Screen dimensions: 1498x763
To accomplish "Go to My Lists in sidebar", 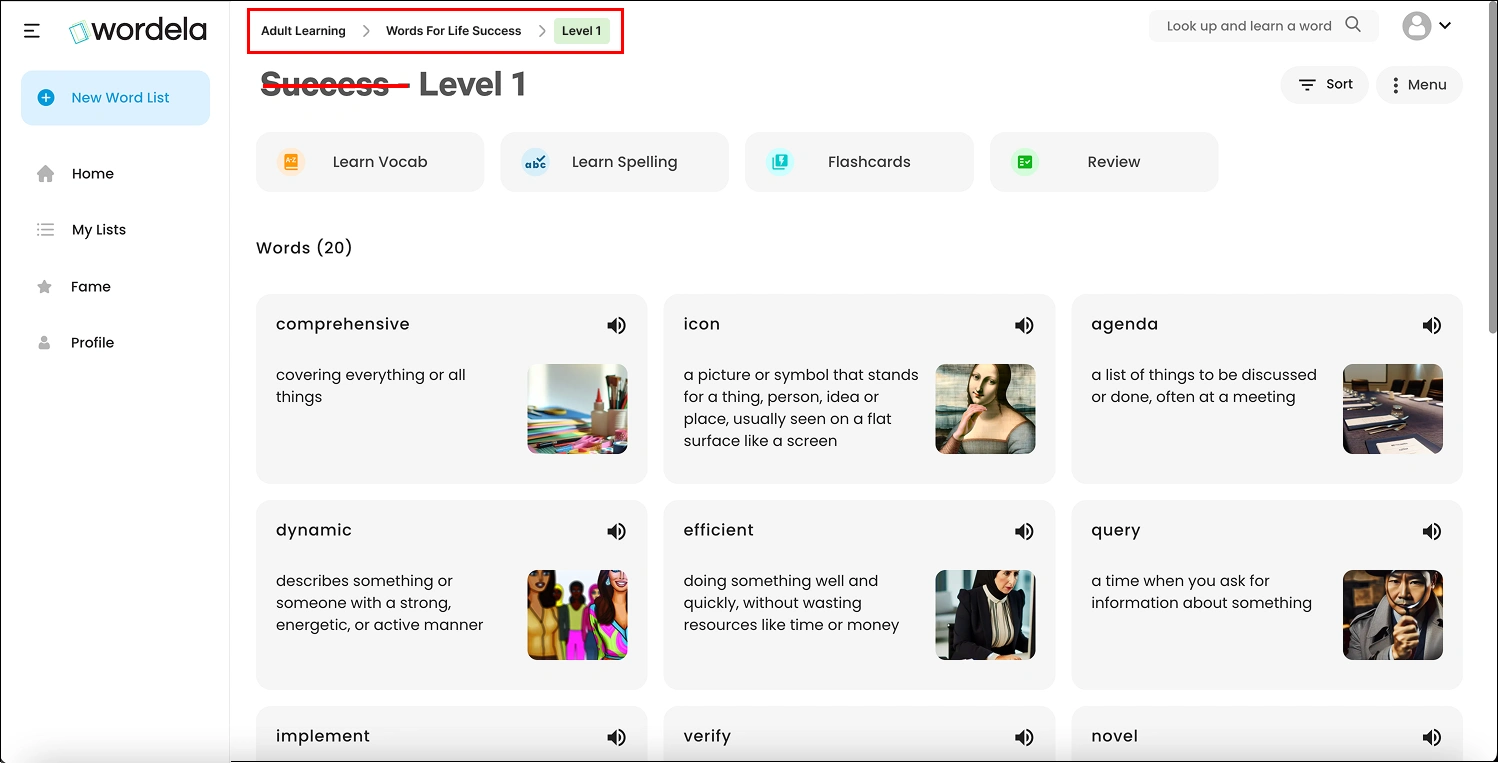I will pyautogui.click(x=98, y=230).
